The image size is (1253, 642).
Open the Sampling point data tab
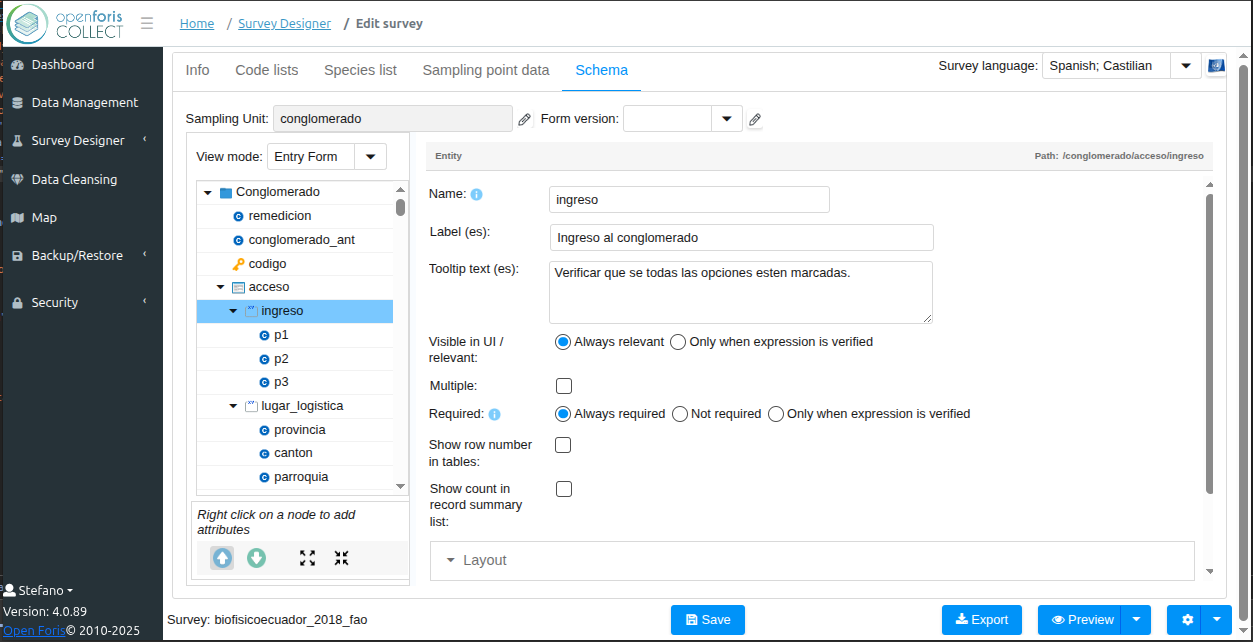tap(486, 70)
